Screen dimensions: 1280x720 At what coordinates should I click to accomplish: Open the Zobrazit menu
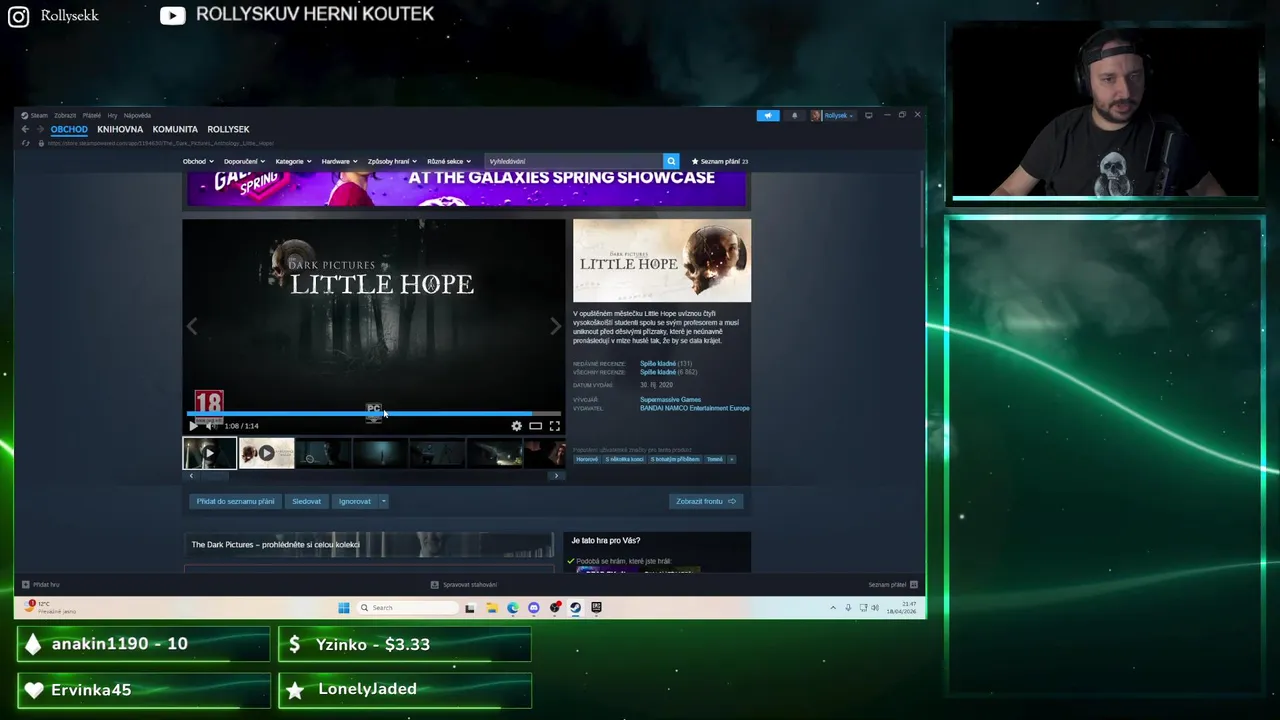coord(65,115)
